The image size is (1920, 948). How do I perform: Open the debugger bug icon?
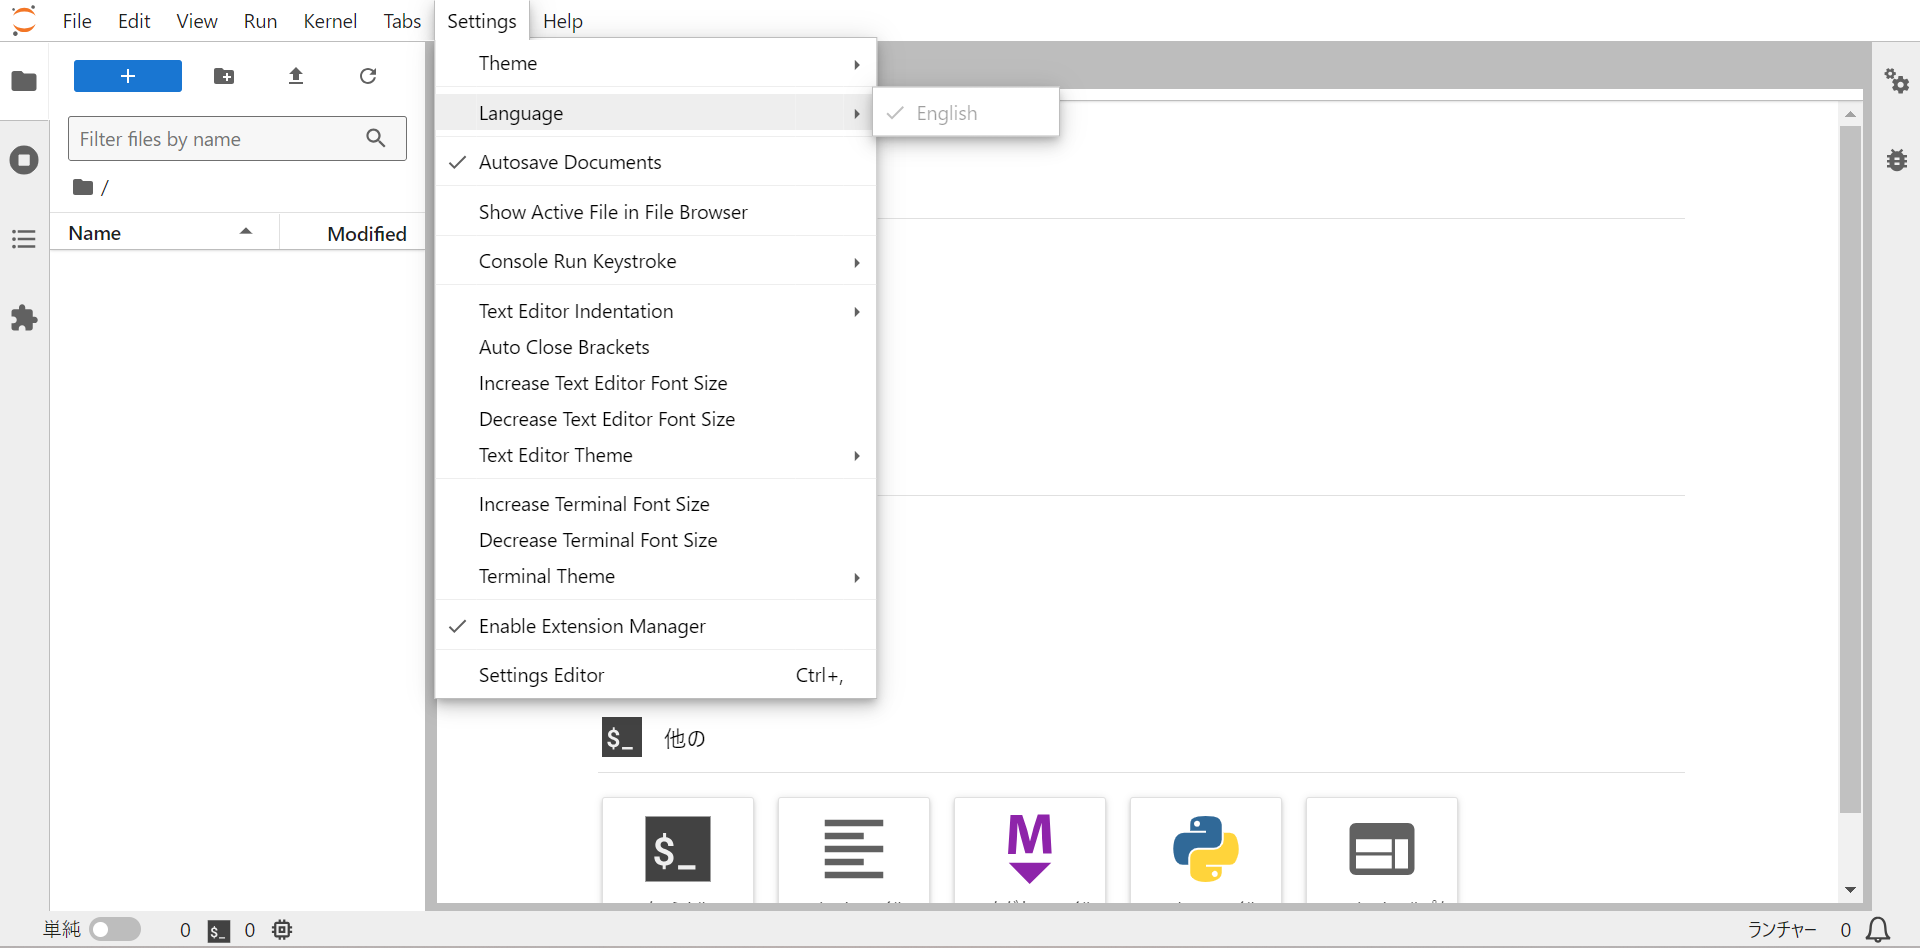pos(1896,160)
